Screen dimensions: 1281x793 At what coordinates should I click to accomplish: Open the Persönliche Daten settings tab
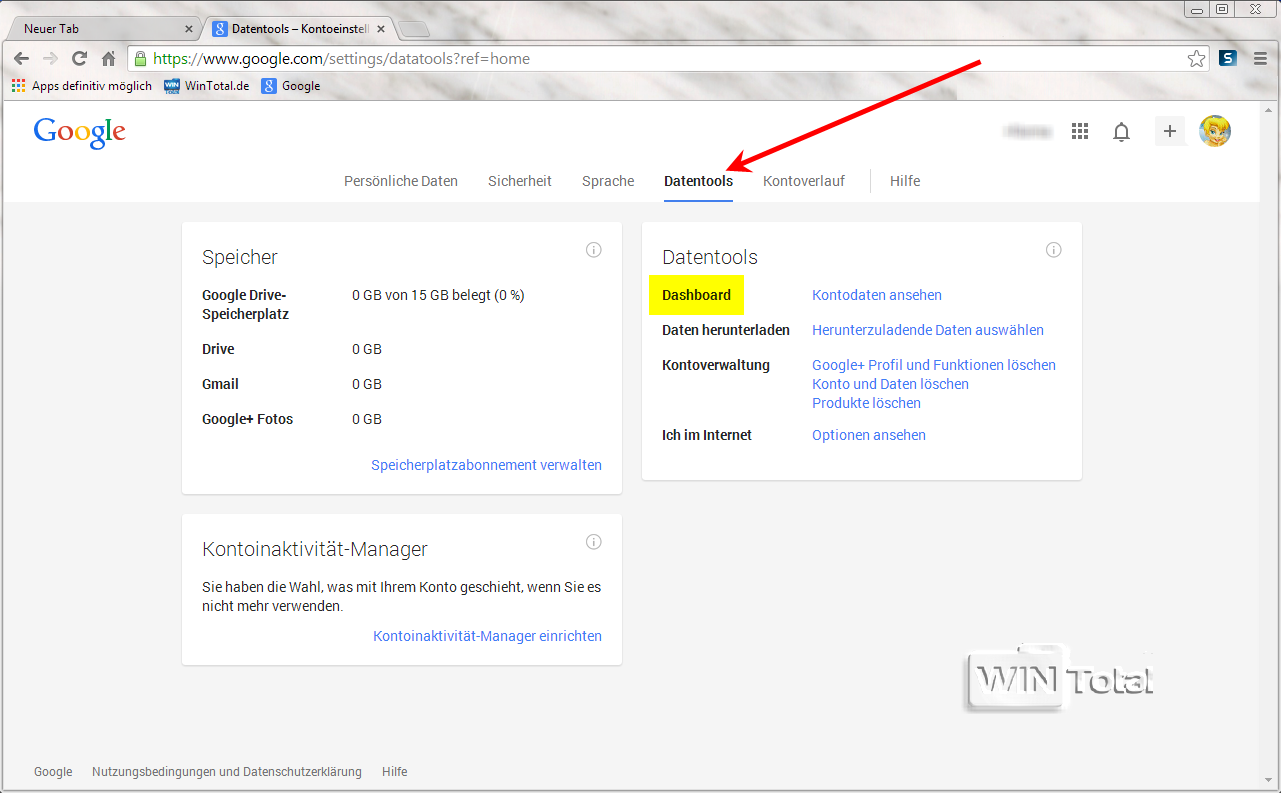coord(401,181)
